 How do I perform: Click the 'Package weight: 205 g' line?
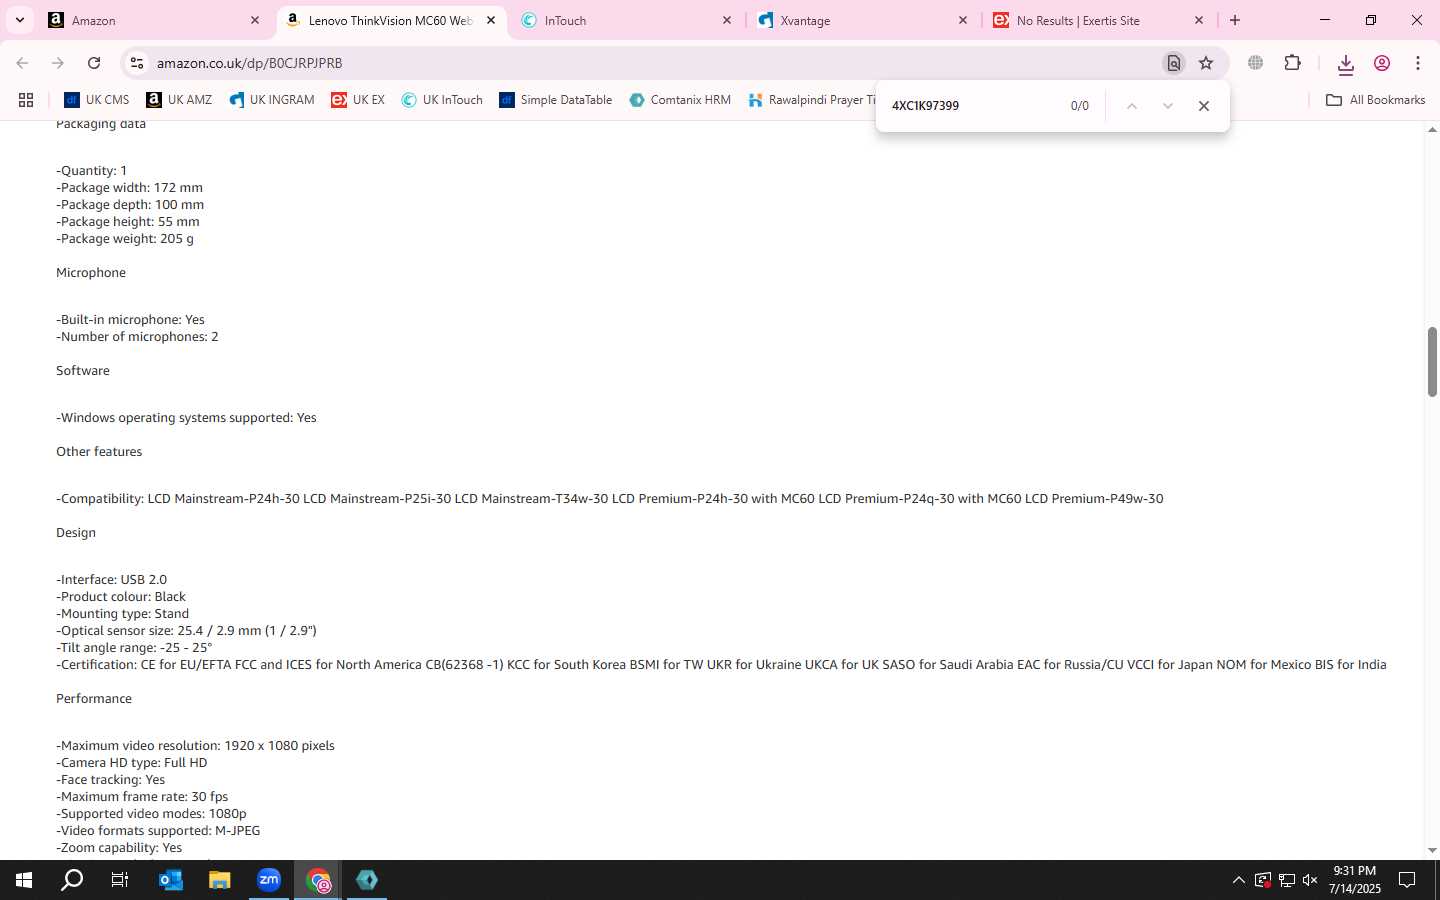[125, 239]
